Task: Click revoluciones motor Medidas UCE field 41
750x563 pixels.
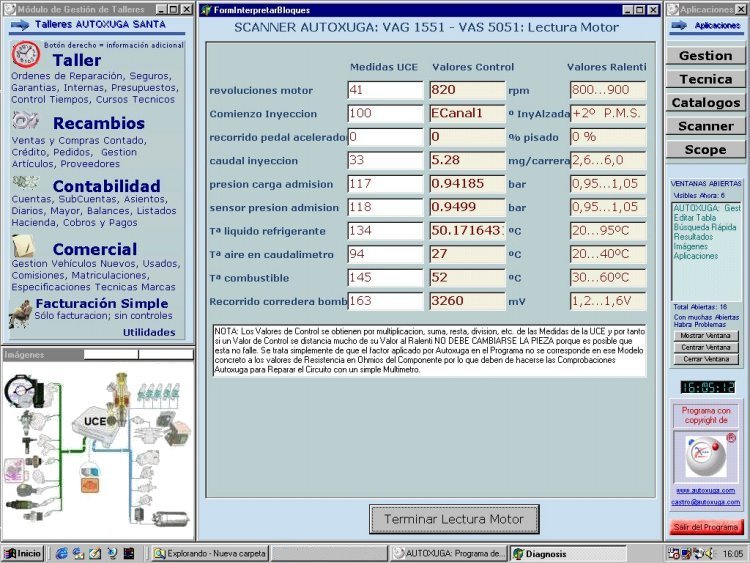Action: pos(385,90)
